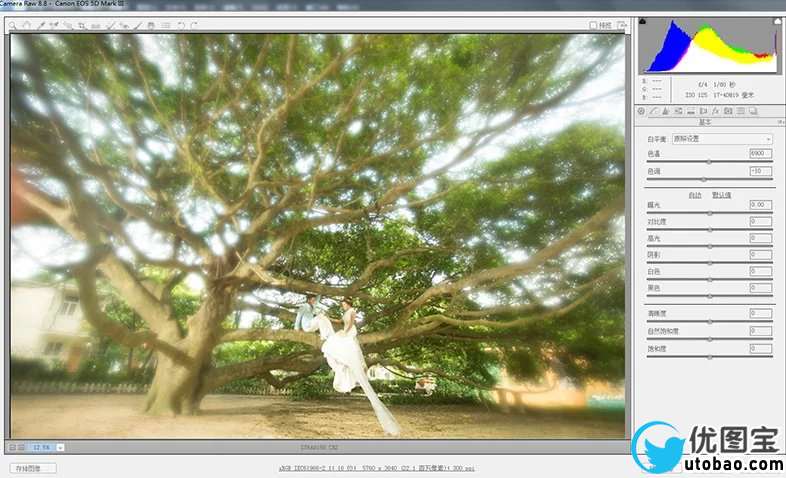The image size is (786, 478).
Task: Activate the Crop tool
Action: 82,25
